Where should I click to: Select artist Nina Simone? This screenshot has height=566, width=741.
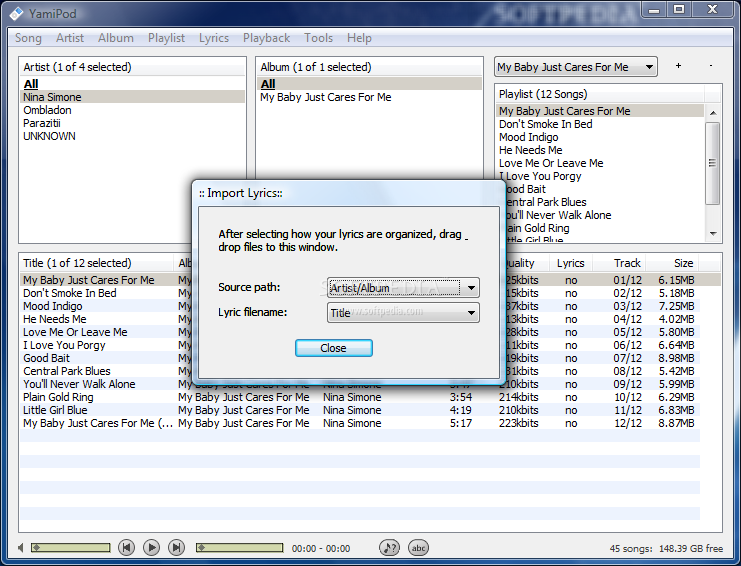(133, 97)
